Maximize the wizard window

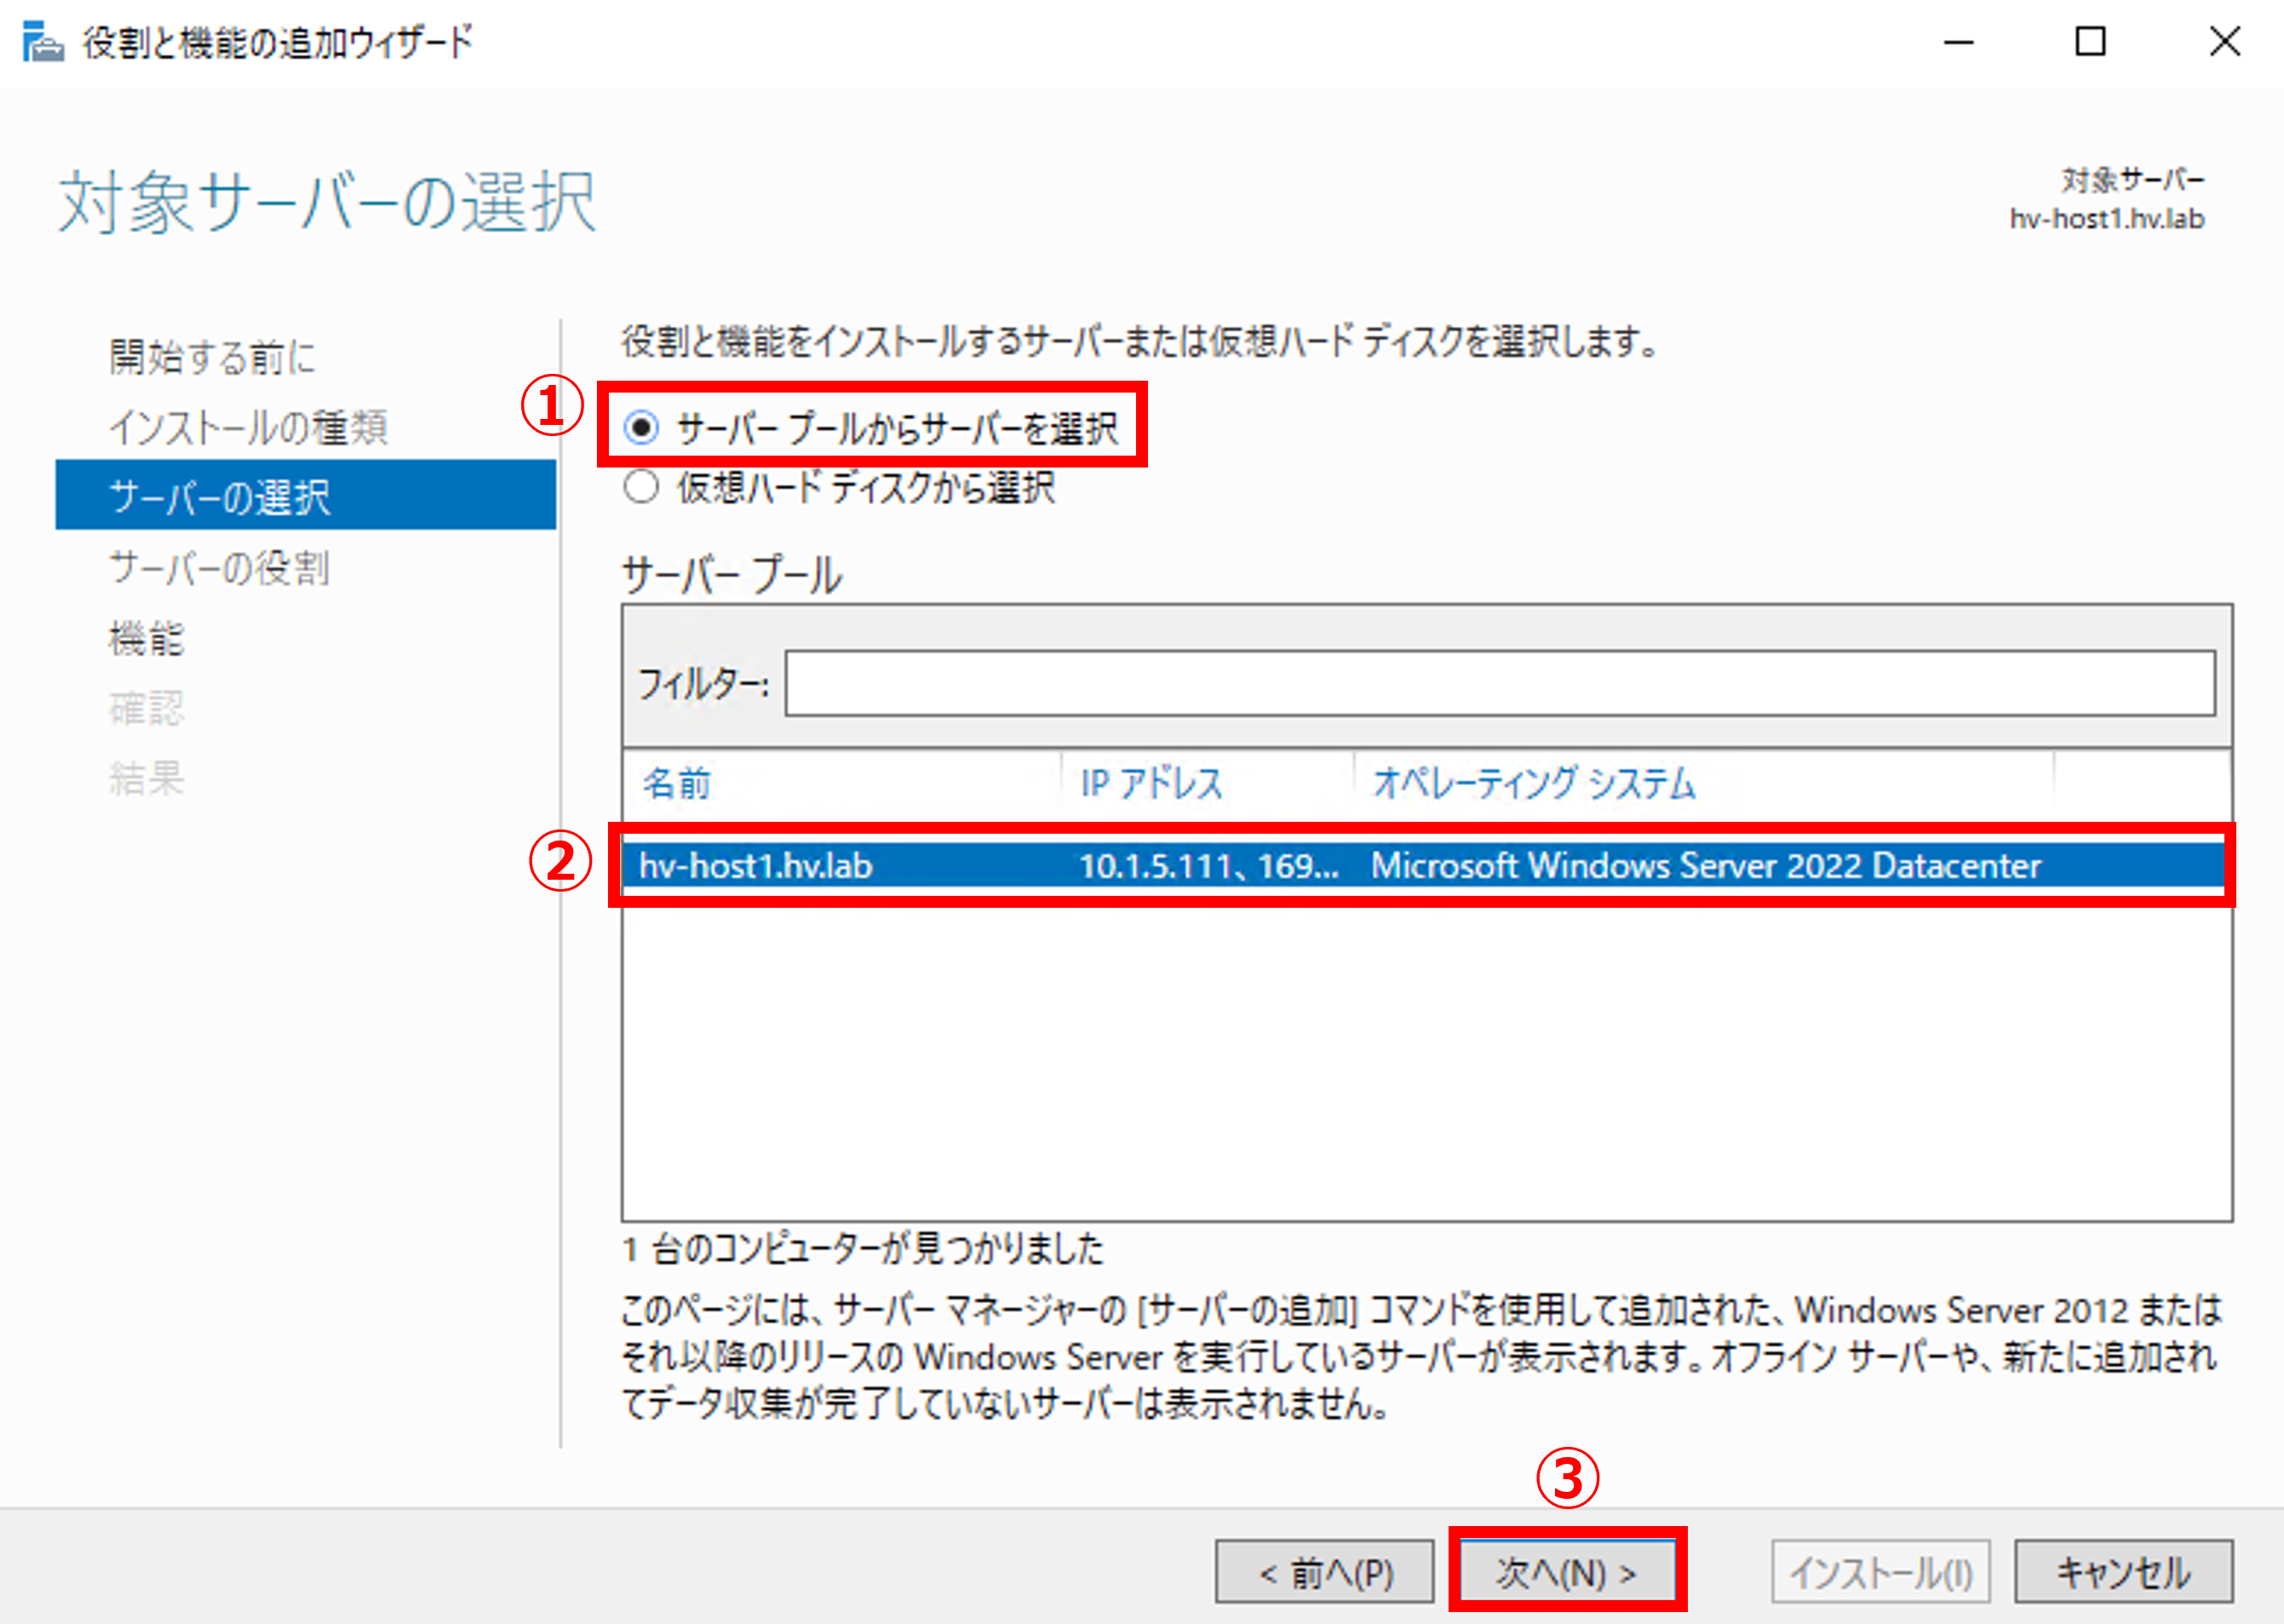[x=2090, y=42]
